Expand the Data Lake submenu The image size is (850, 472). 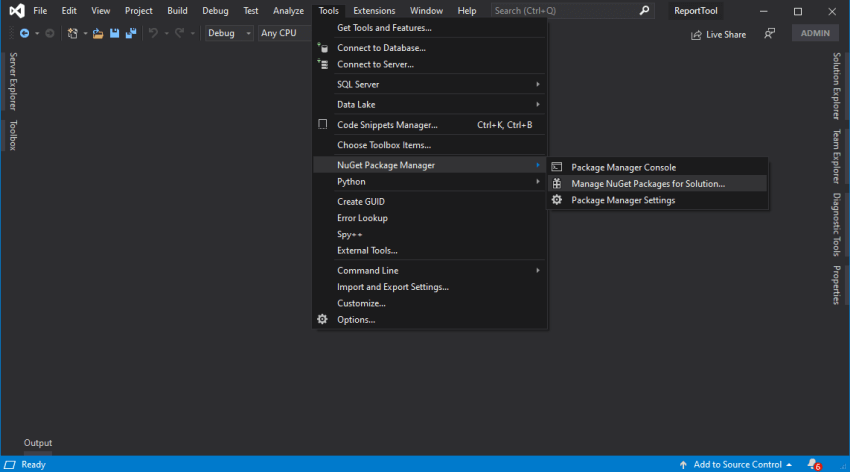point(429,104)
